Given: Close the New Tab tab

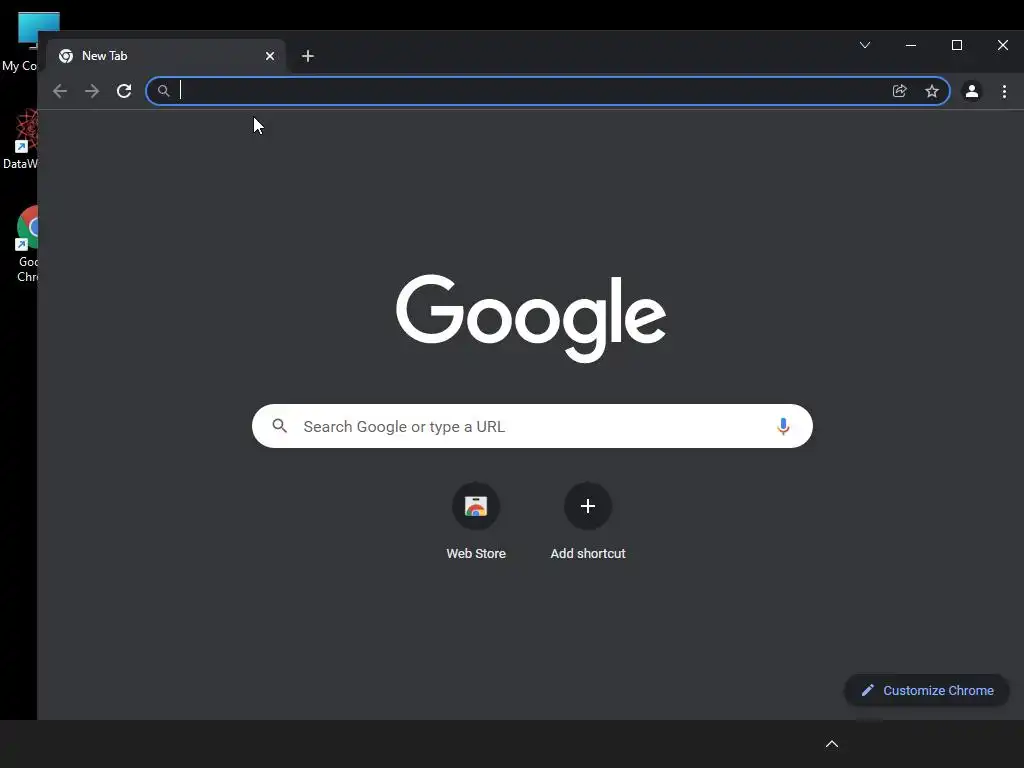Looking at the screenshot, I should click(x=270, y=56).
